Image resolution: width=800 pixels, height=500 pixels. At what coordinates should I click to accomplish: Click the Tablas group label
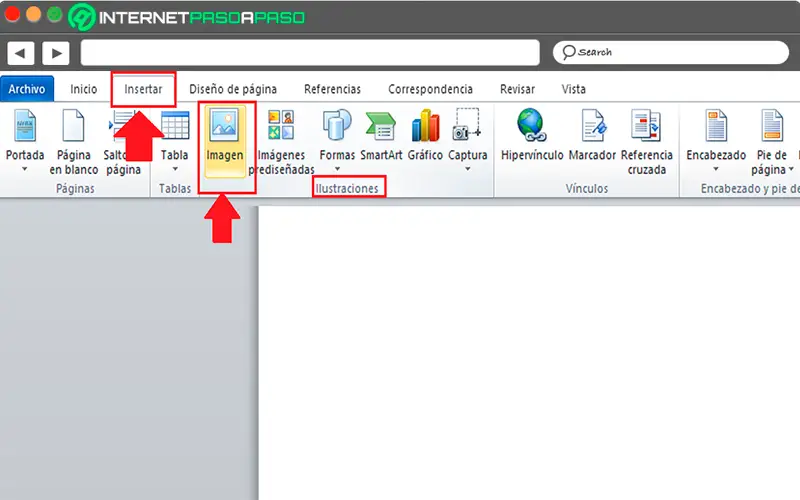click(x=175, y=188)
